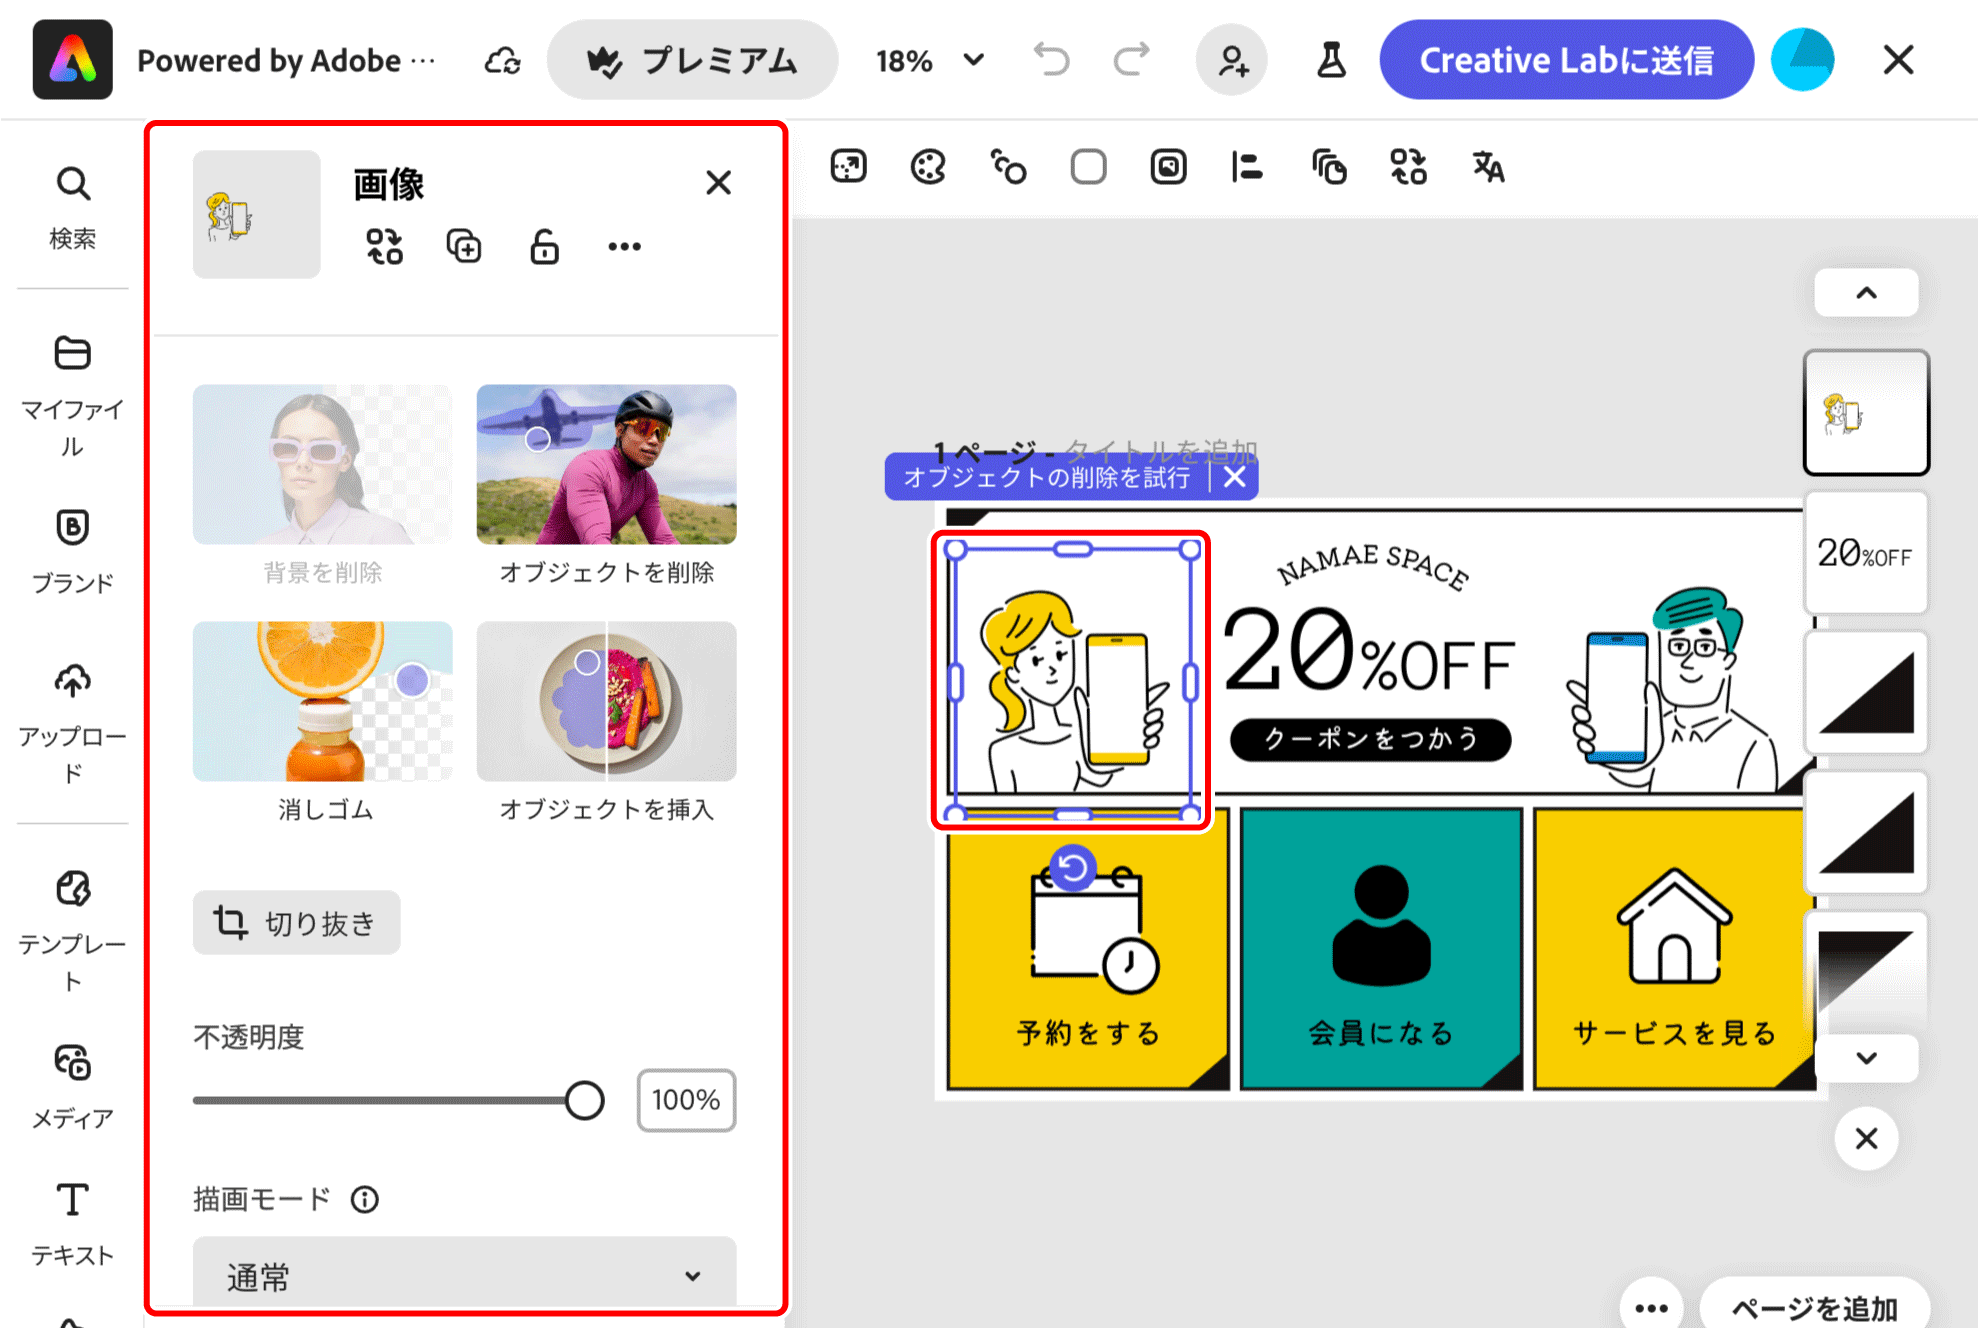Open the 描画モード blend mode dropdown
1978x1328 pixels.
(x=464, y=1275)
